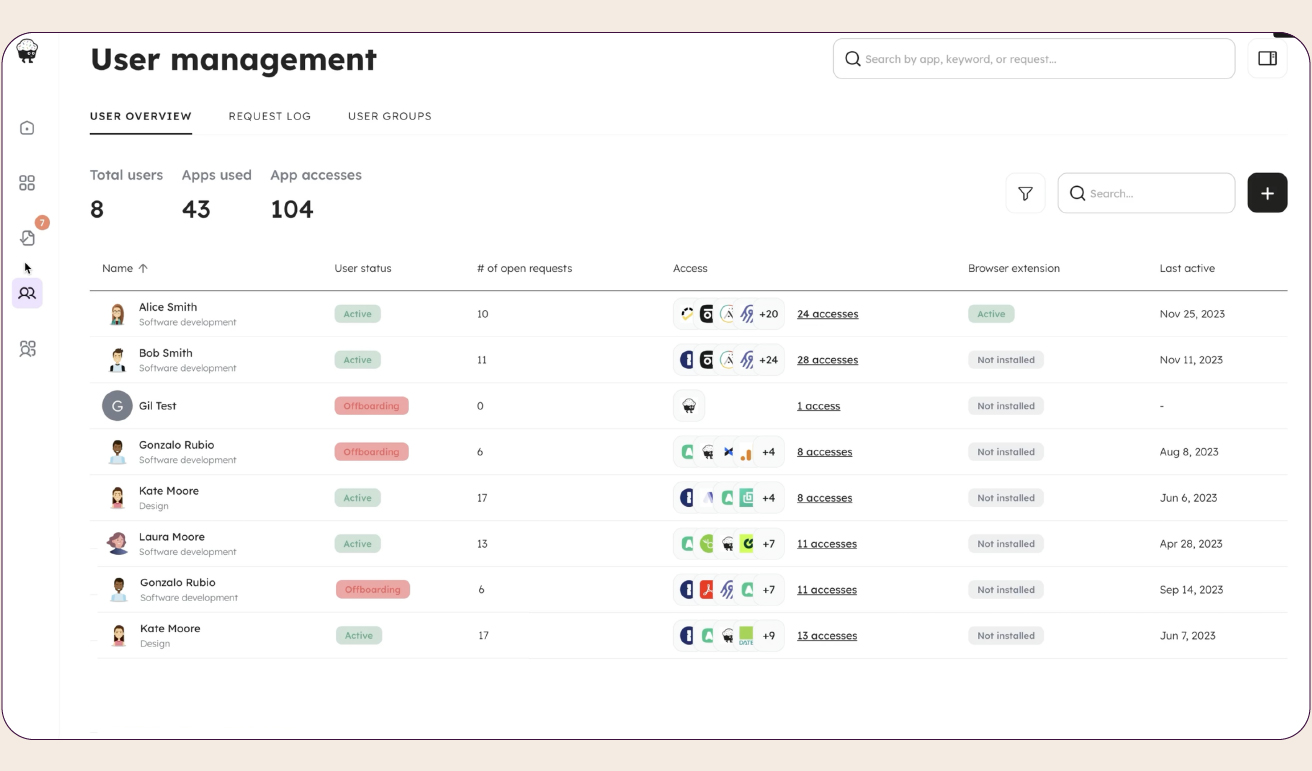Click Gil Test's G avatar
This screenshot has width=1312, height=771.
[x=117, y=406]
